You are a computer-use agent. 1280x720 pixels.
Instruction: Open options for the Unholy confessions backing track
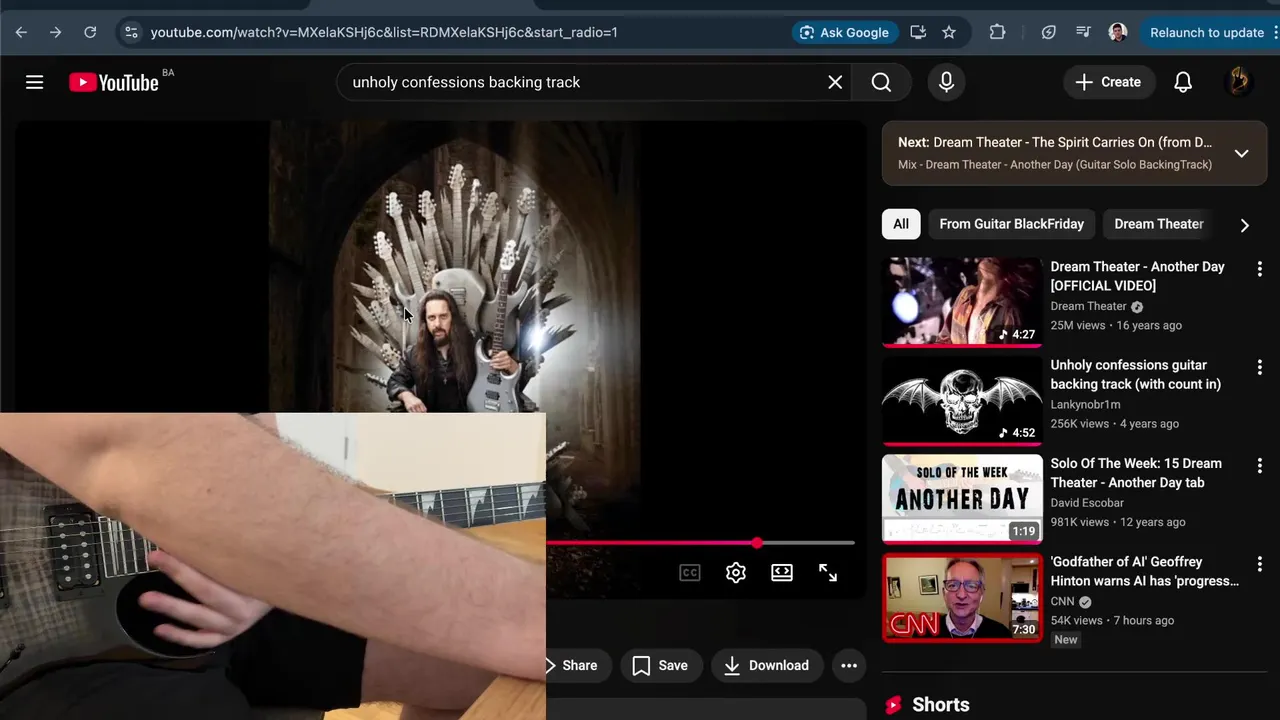(1259, 367)
